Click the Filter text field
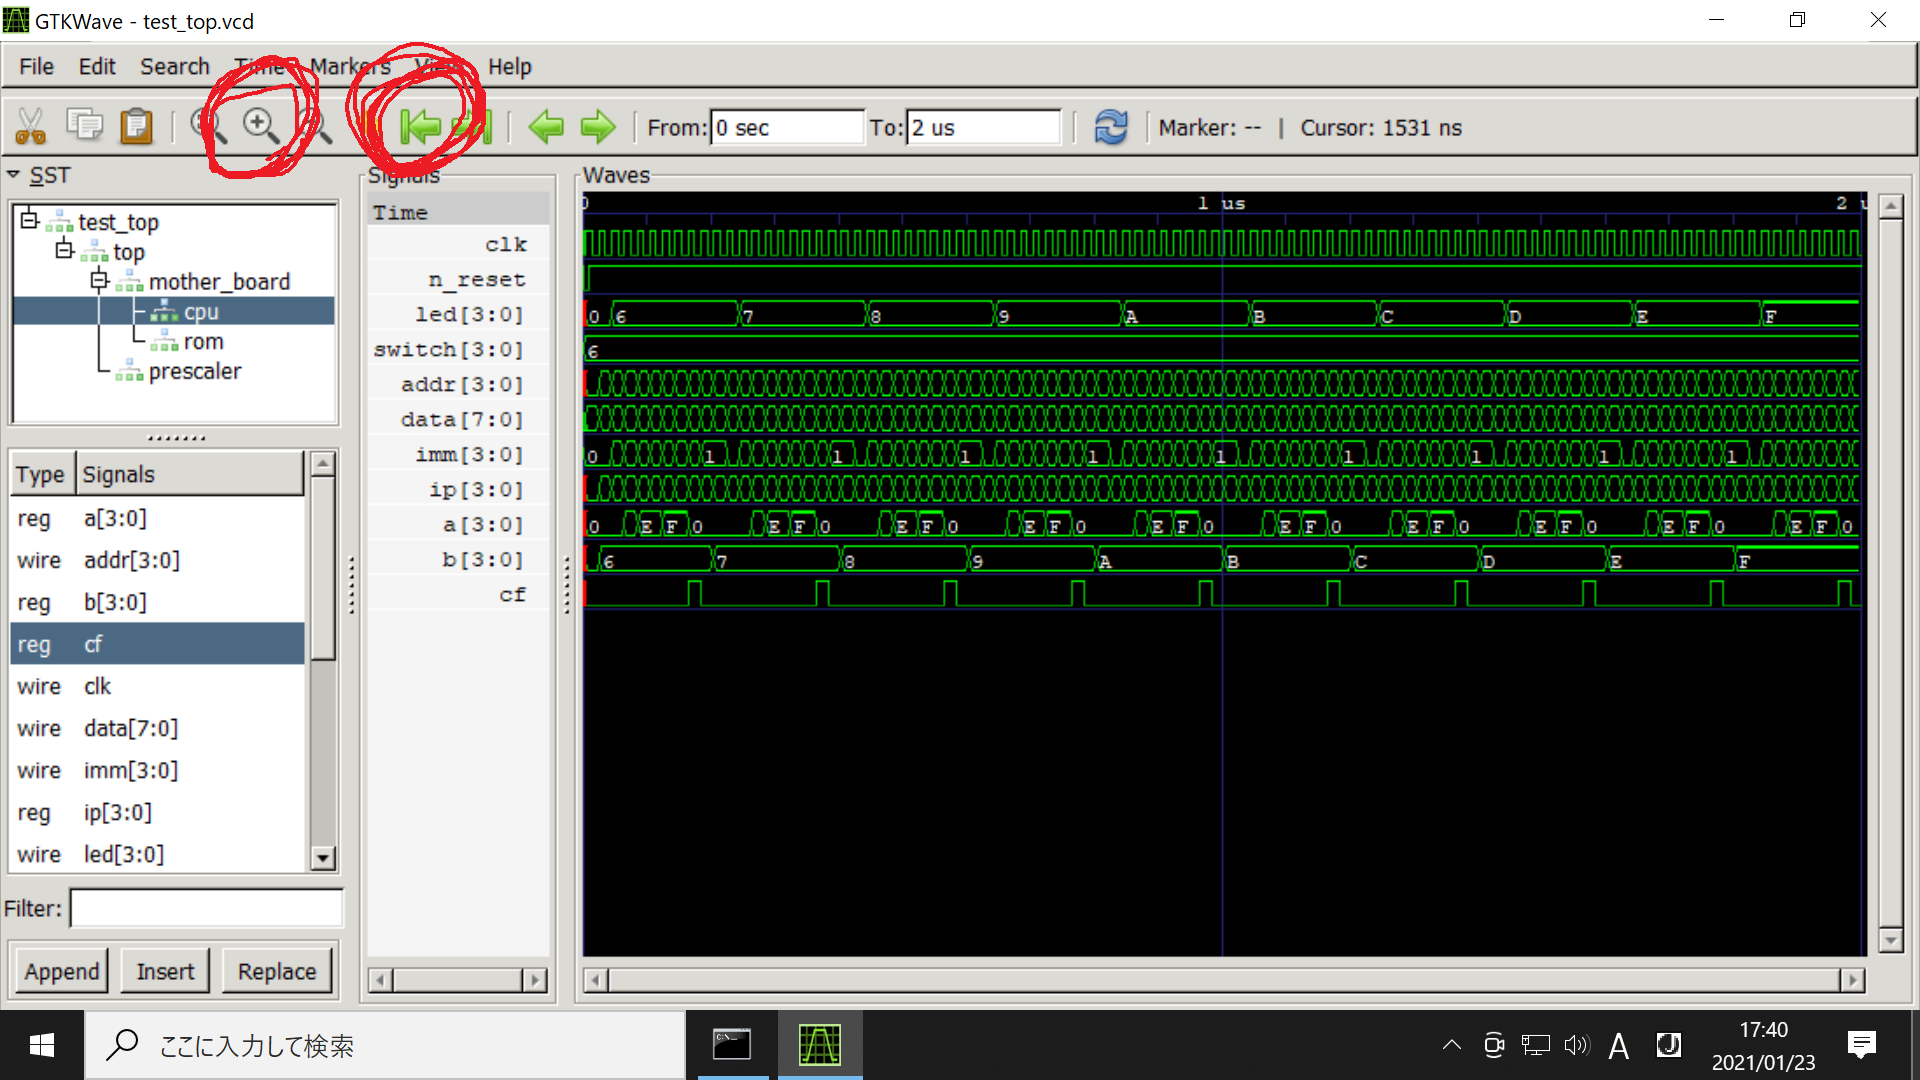 pos(206,909)
